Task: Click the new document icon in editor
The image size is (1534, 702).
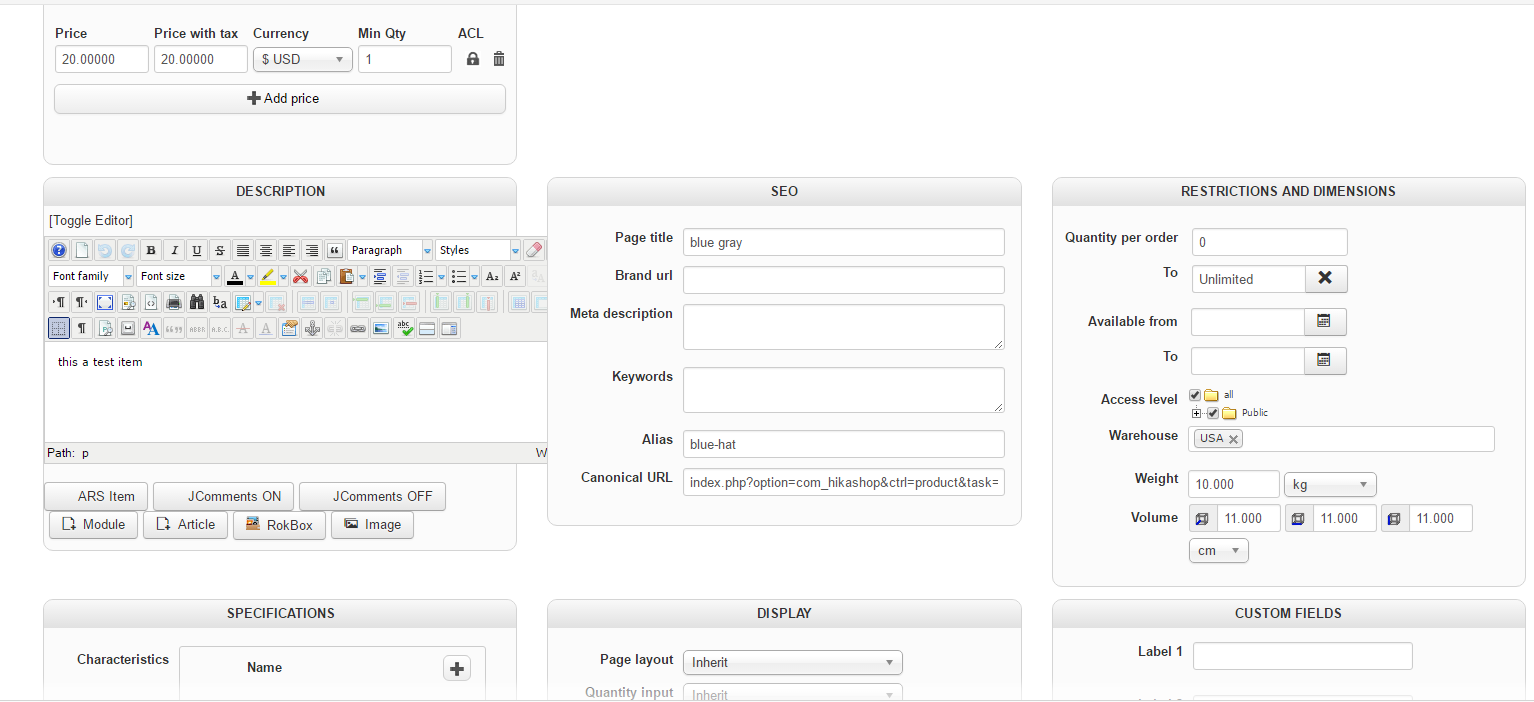Action: 82,250
